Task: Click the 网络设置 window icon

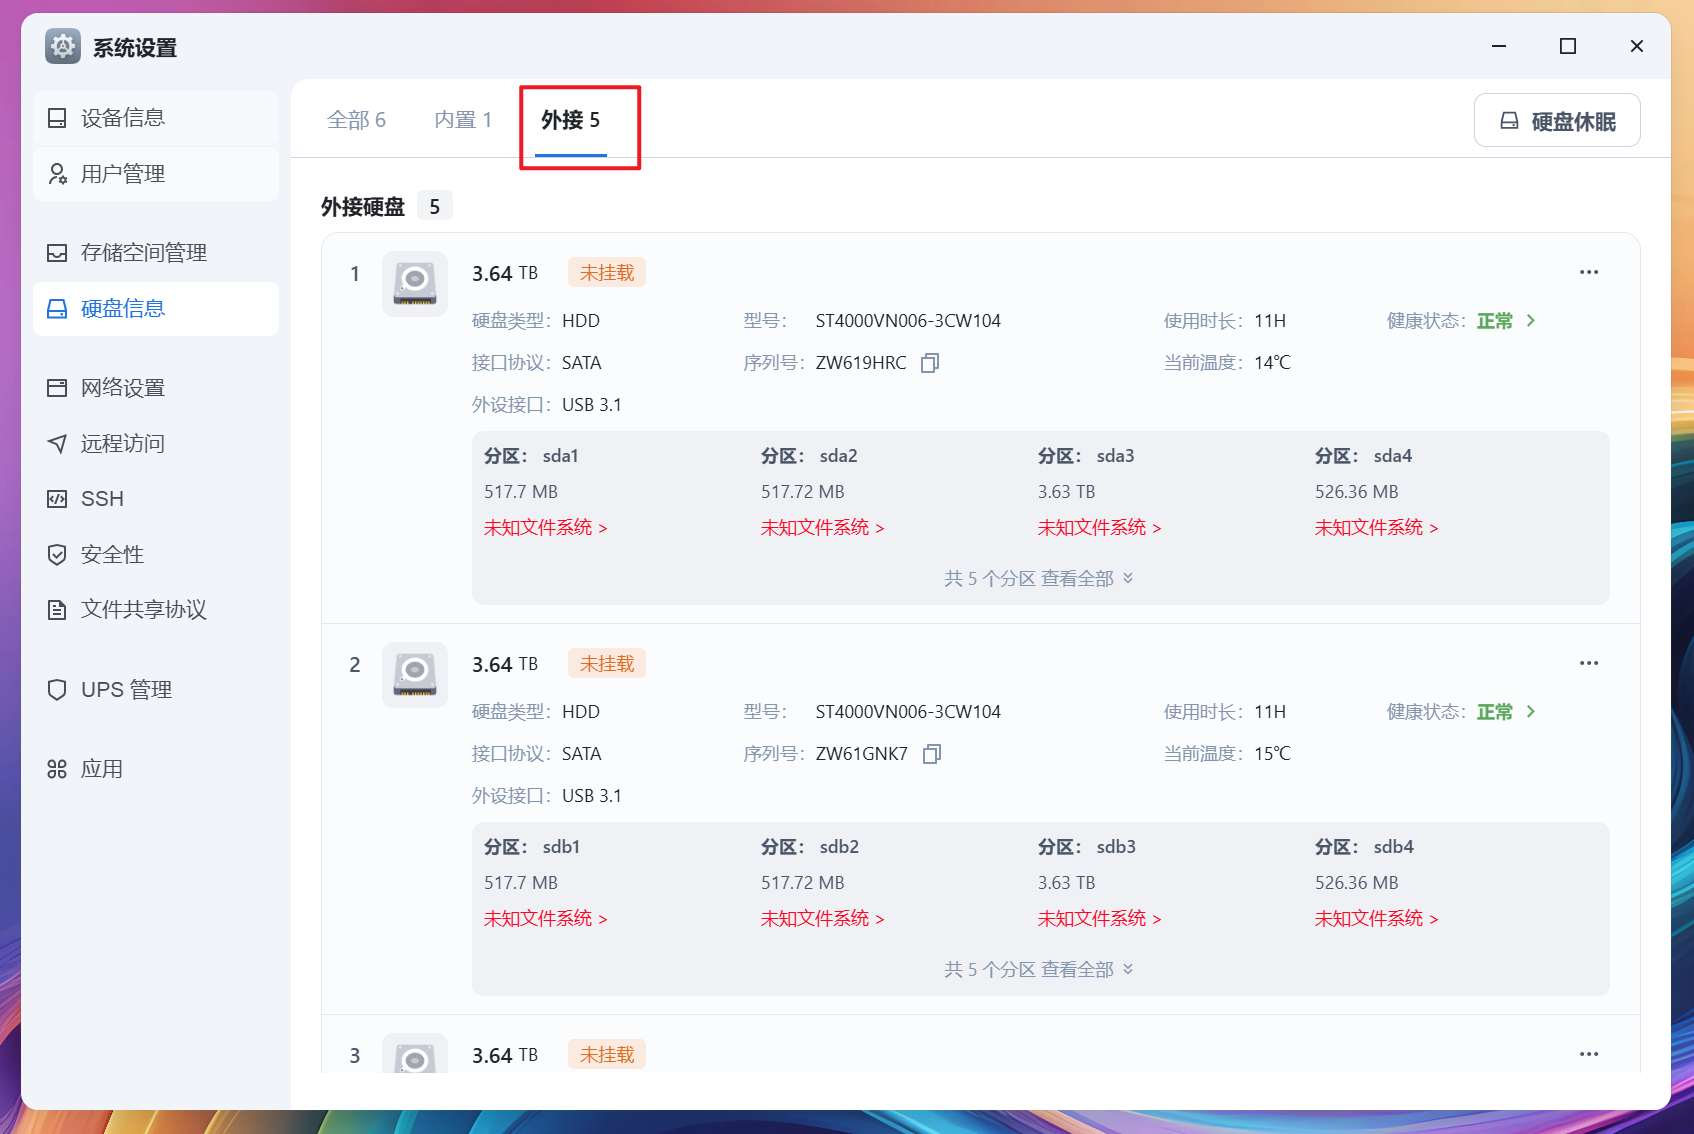Action: coord(57,388)
